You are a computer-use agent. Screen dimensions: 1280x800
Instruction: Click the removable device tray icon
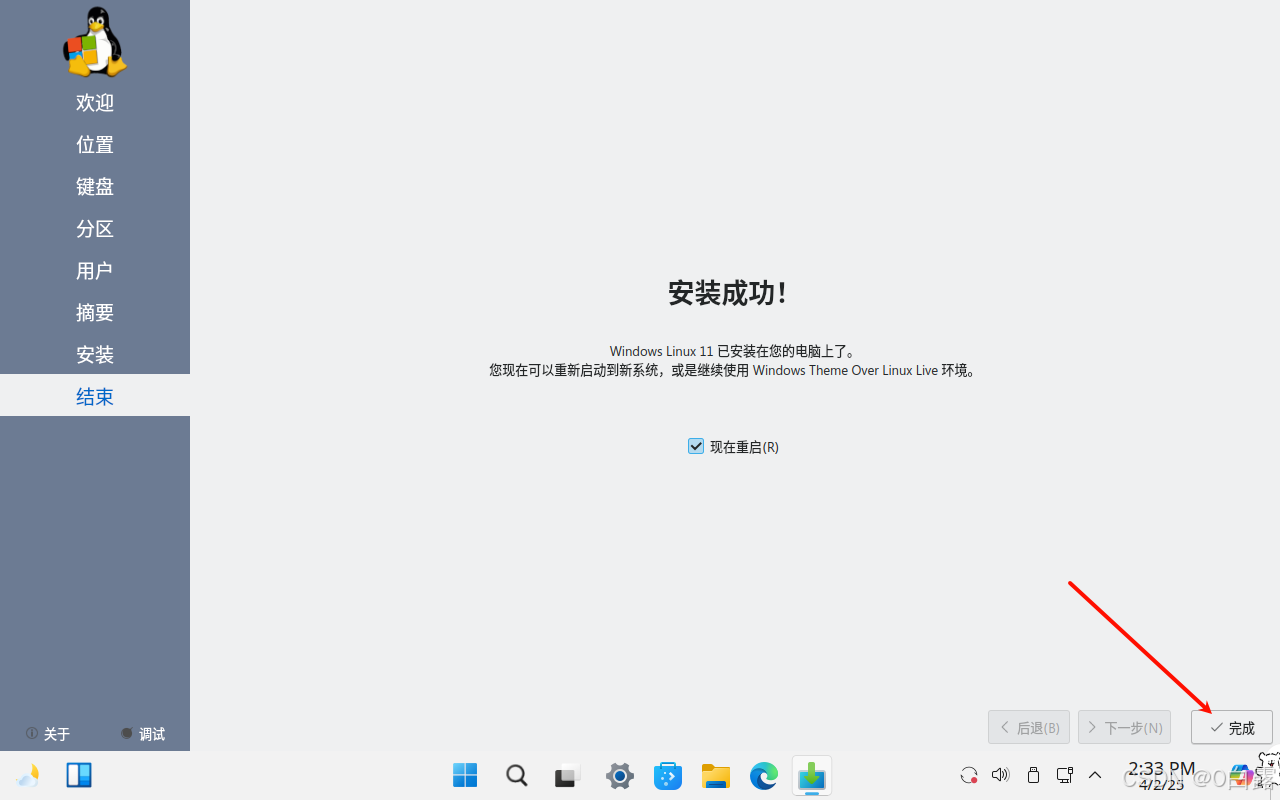tap(1033, 775)
